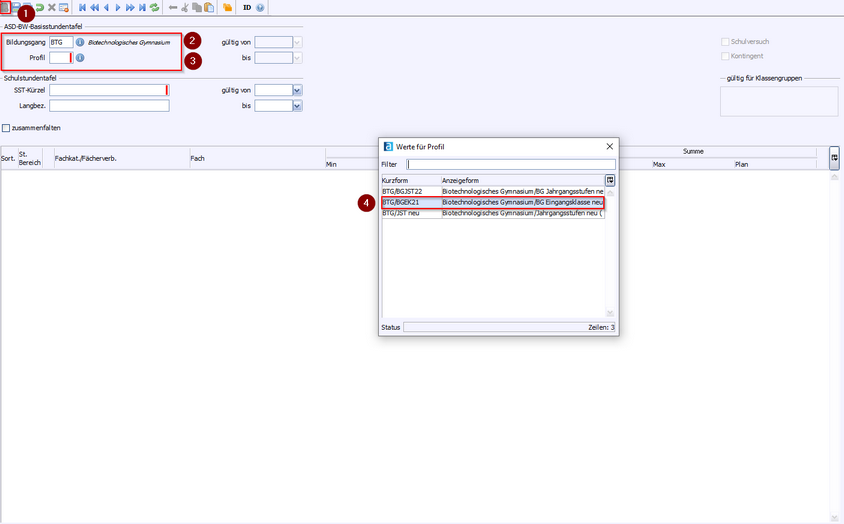
Task: Enable the Schulversuch checkbox
Action: click(x=725, y=42)
